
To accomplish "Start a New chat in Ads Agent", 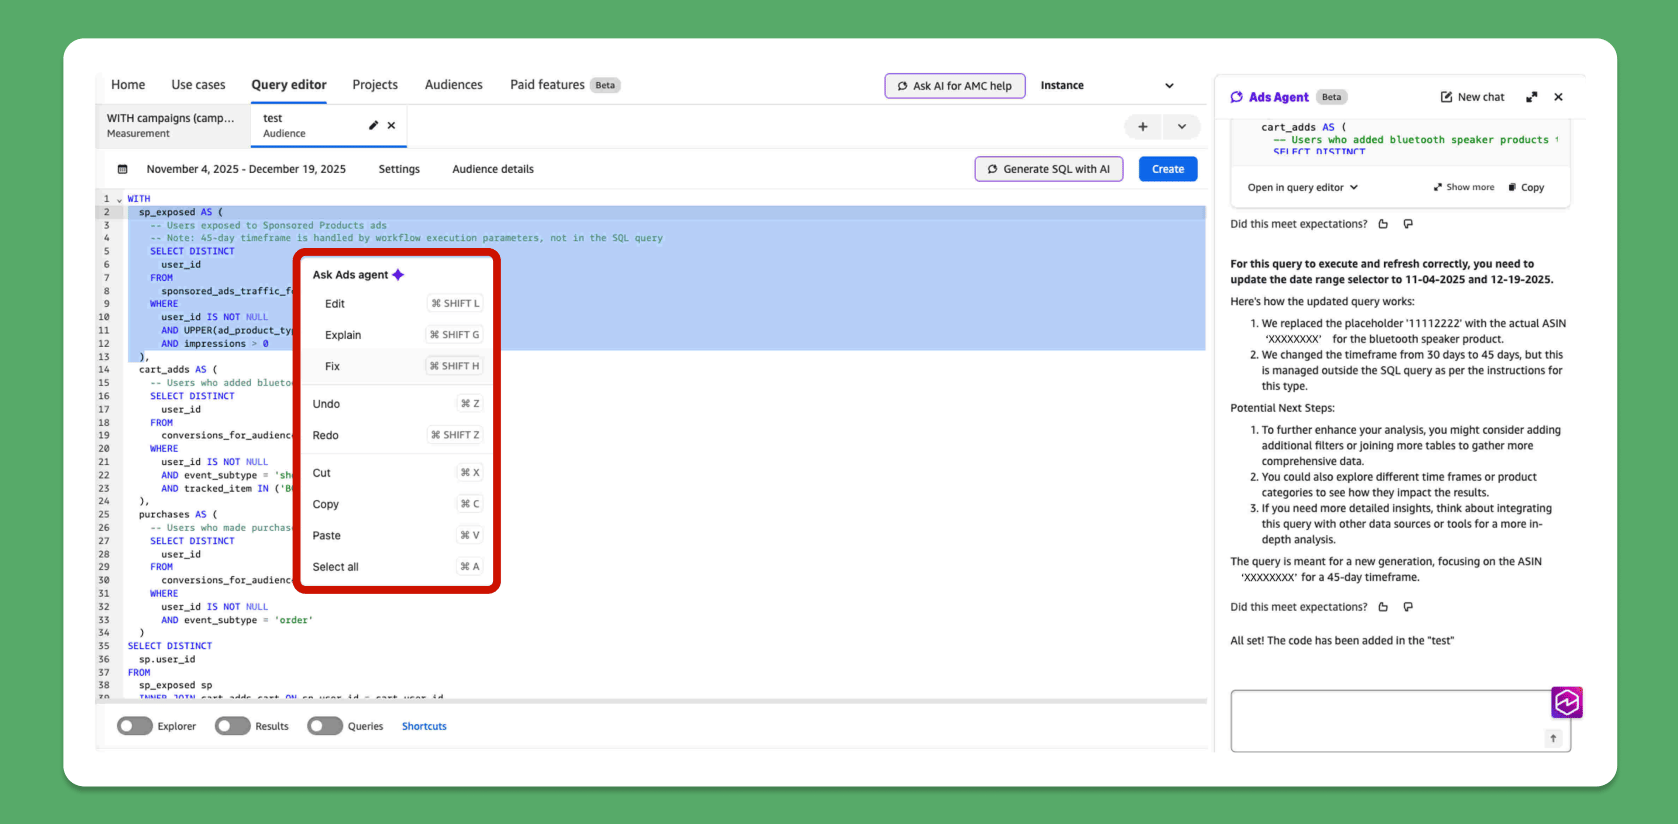I will [1472, 97].
